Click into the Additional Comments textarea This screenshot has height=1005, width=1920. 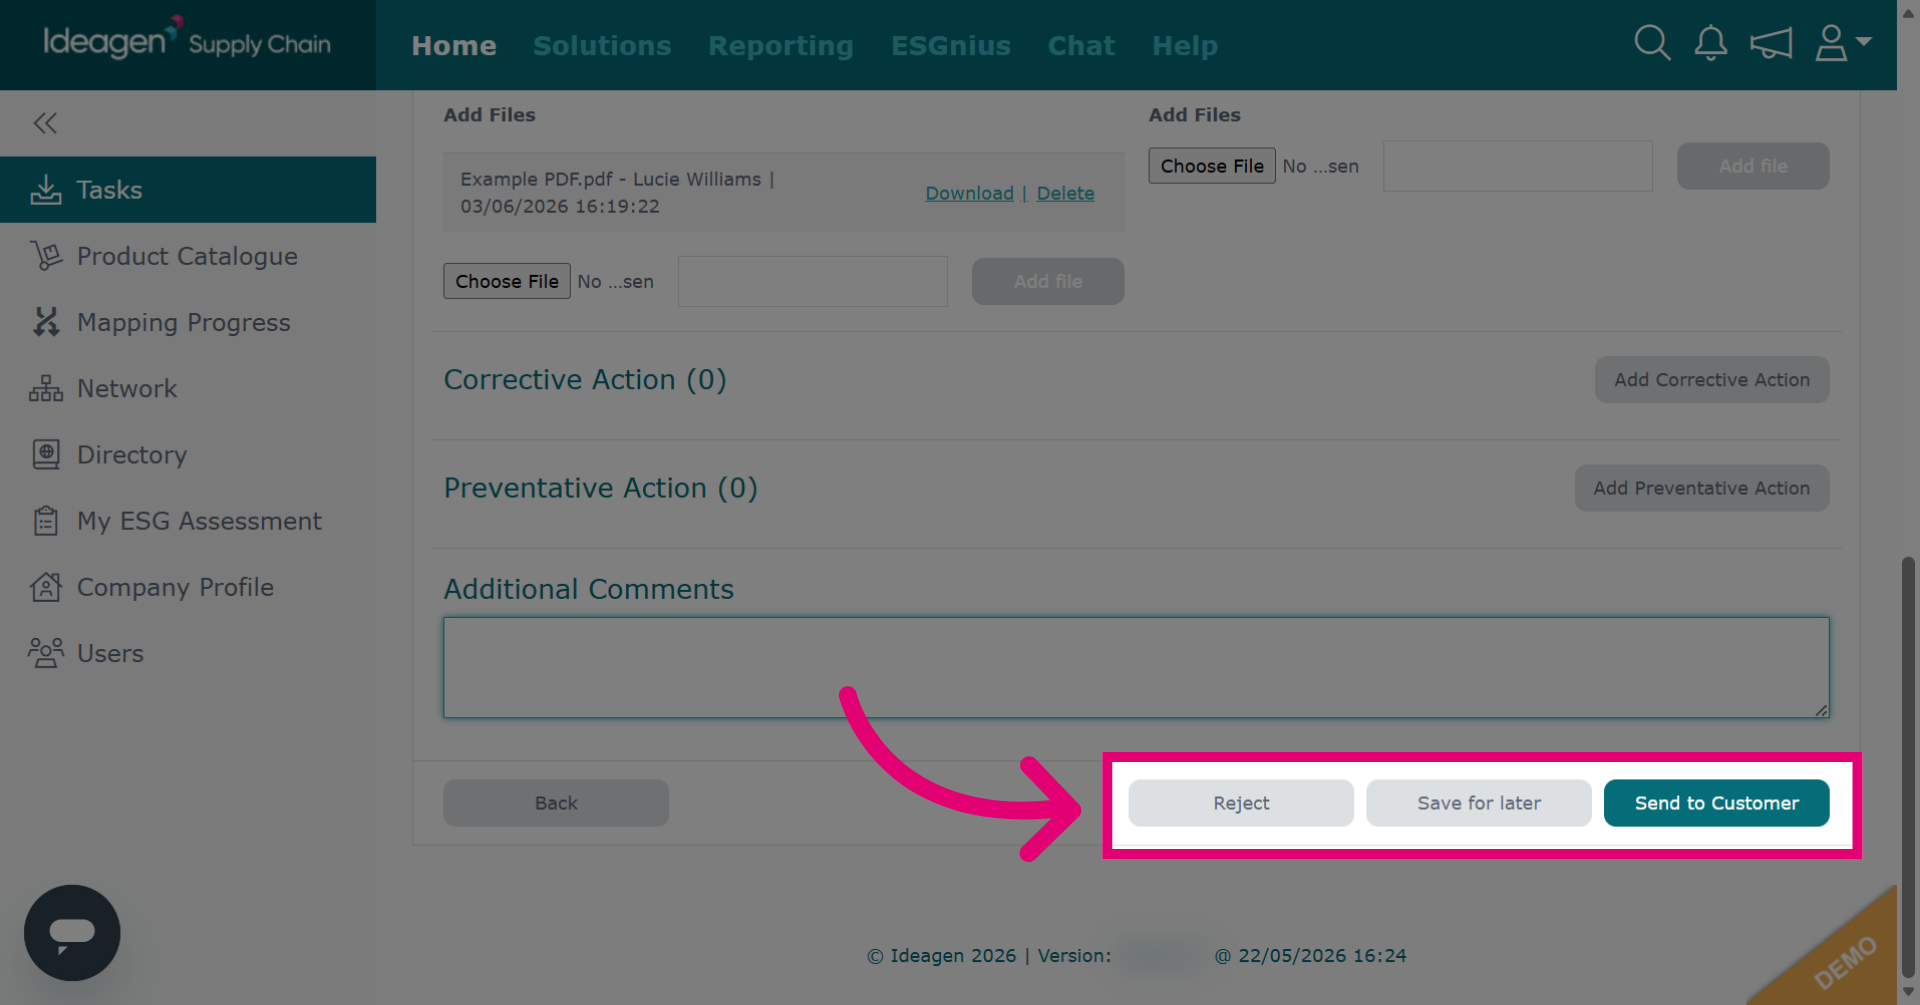click(x=1136, y=667)
